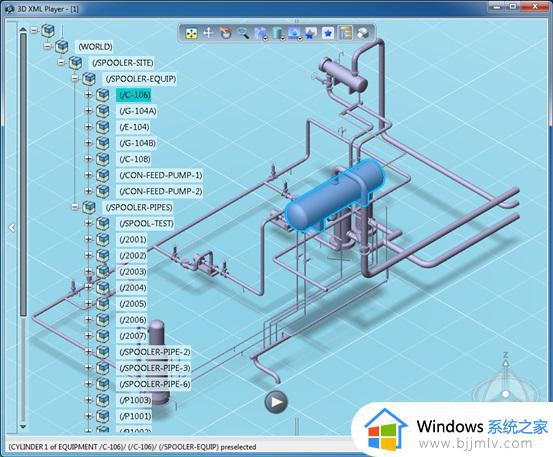The width and height of the screenshot is (553, 457).
Task: Select the (/SPOOL-TEST) tree item
Action: click(146, 223)
